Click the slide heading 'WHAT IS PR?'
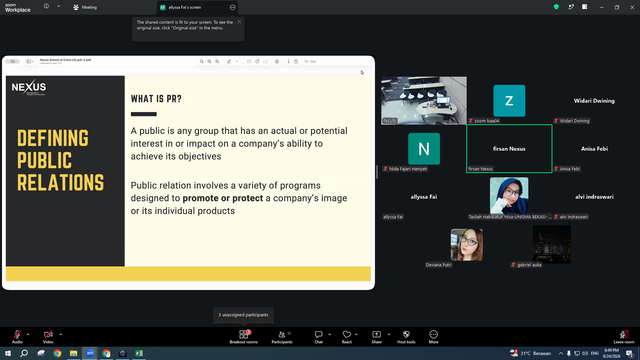The height and width of the screenshot is (360, 640). pos(156,99)
